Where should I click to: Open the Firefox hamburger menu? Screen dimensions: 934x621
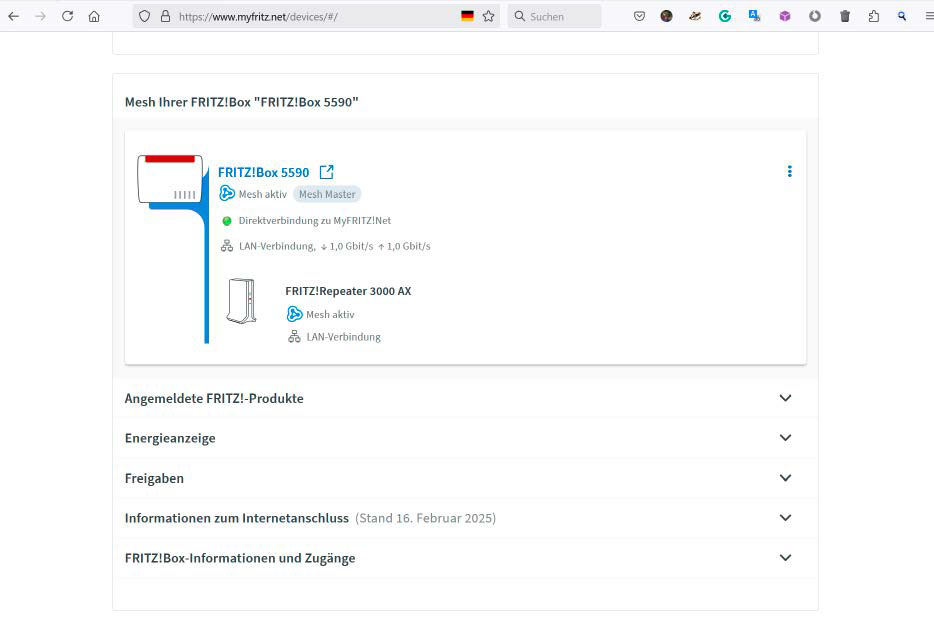[929, 16]
